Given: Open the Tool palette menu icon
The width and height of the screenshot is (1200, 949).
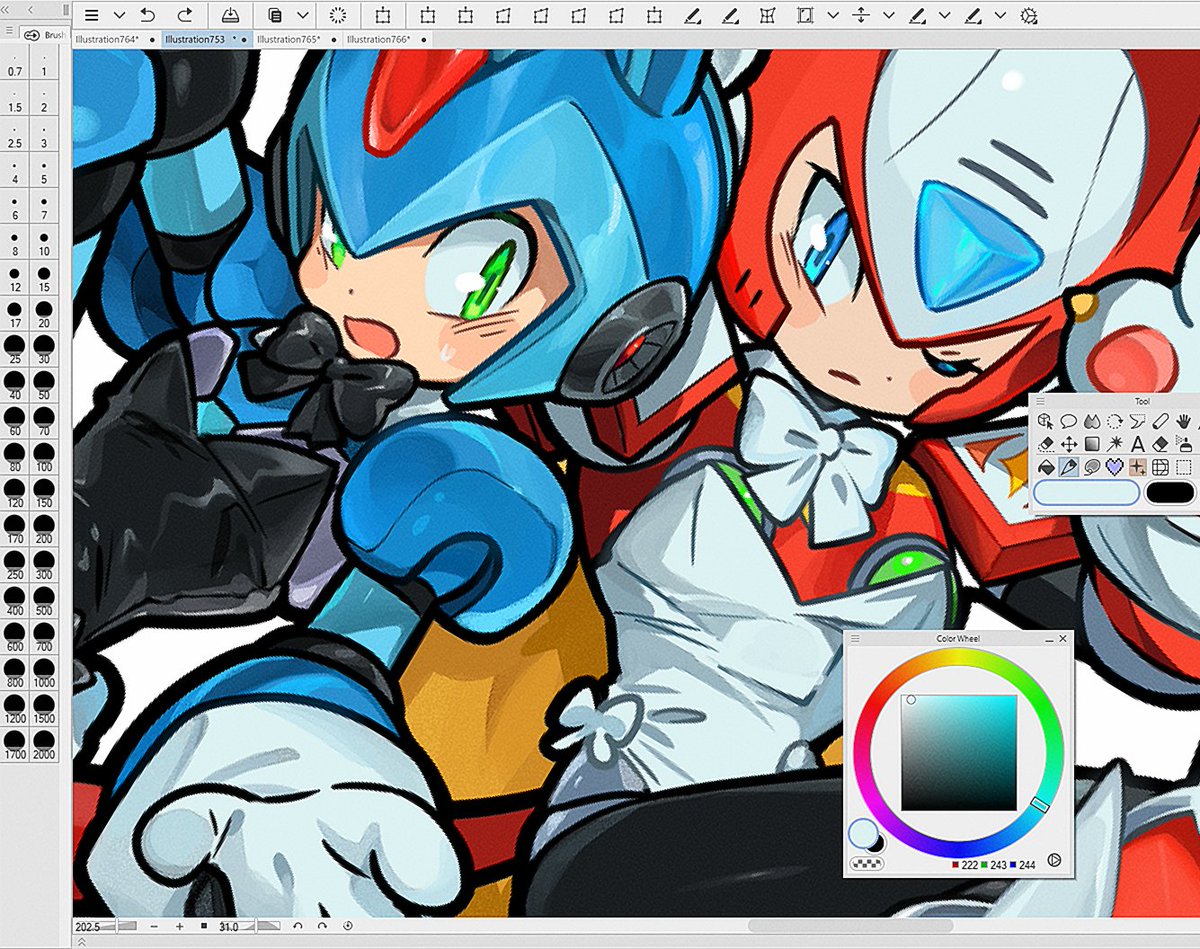Looking at the screenshot, I should pos(1040,401).
